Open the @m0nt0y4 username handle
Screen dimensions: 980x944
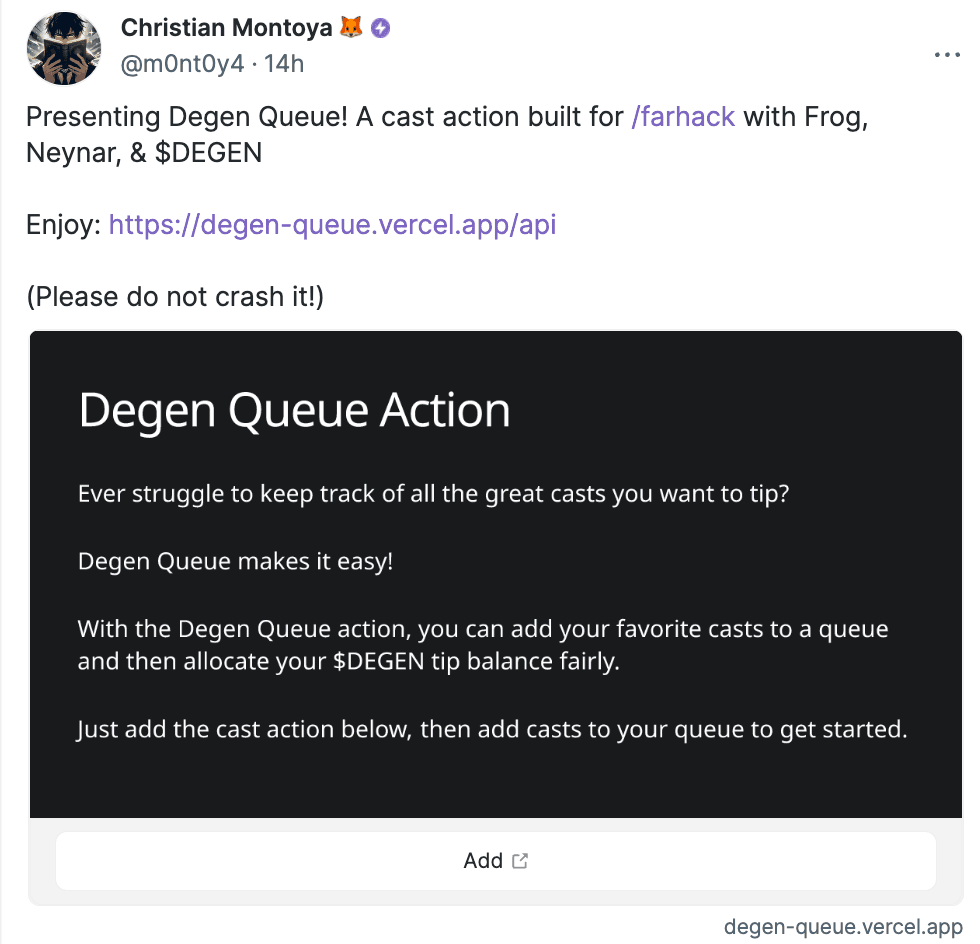point(182,64)
